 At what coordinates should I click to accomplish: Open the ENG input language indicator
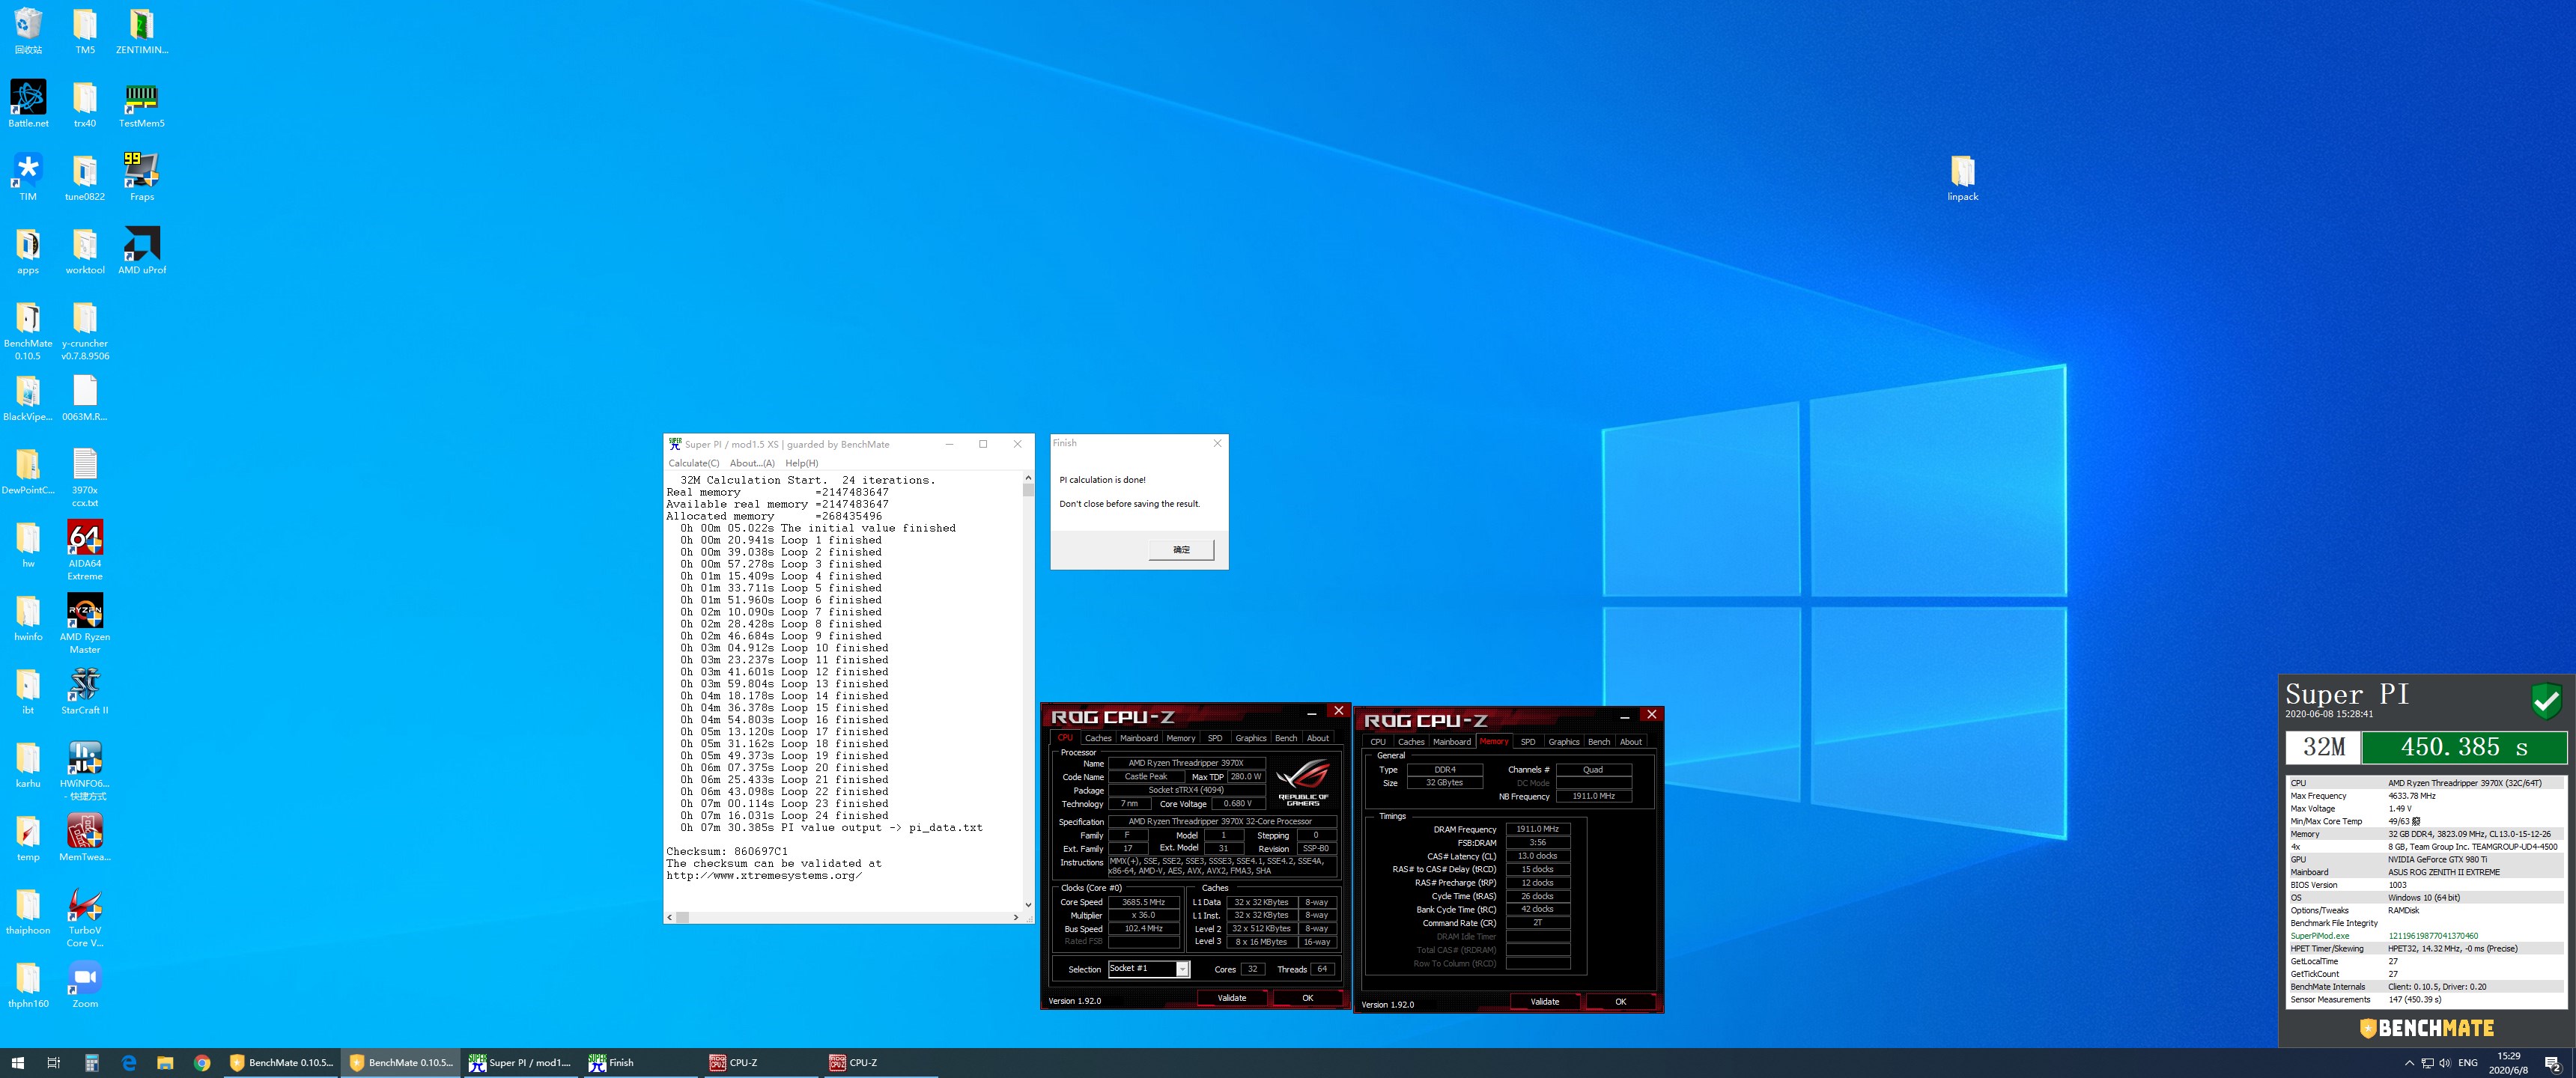pos(2467,1063)
